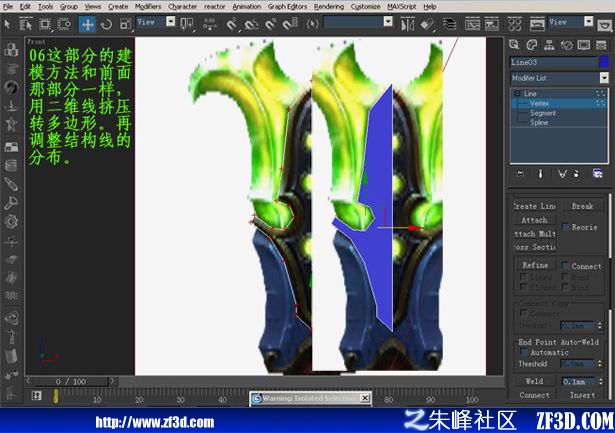Open the Layer Manager icon
Image resolution: width=615 pixels, height=433 pixels.
point(449,24)
